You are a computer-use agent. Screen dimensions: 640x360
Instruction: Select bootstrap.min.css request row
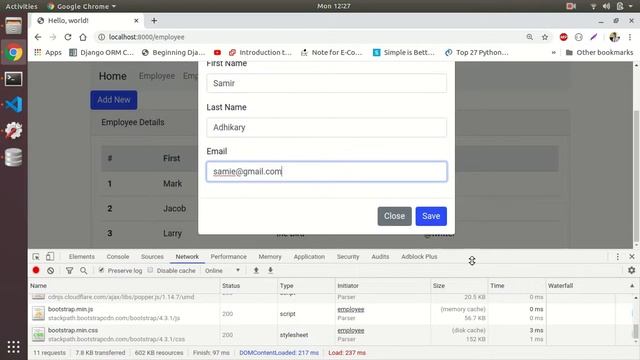point(331,335)
